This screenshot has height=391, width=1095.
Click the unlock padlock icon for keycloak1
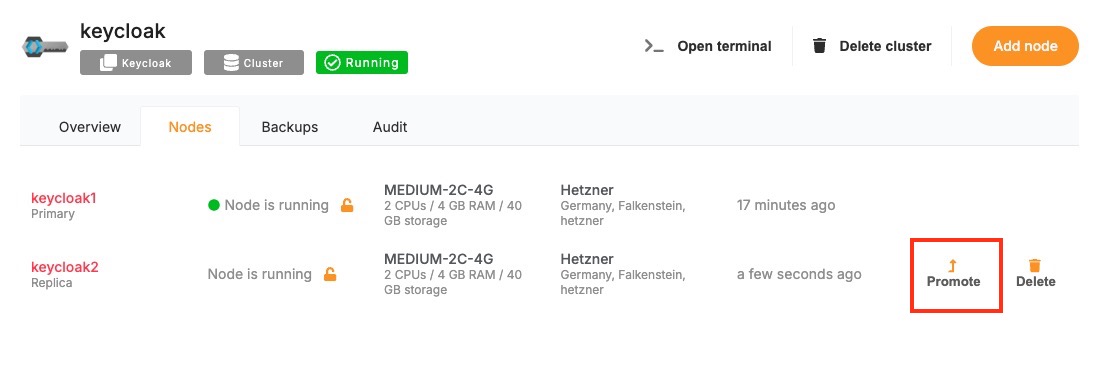(346, 205)
